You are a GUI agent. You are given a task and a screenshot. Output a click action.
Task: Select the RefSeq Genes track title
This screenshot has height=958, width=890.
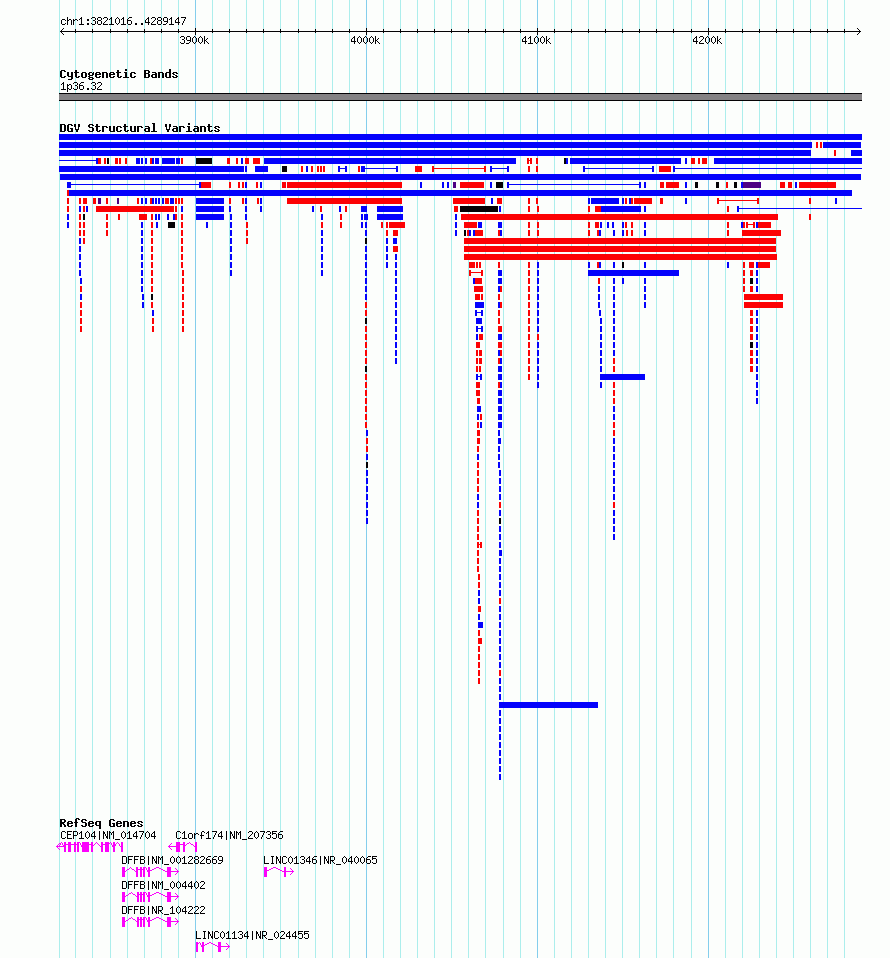(101, 823)
